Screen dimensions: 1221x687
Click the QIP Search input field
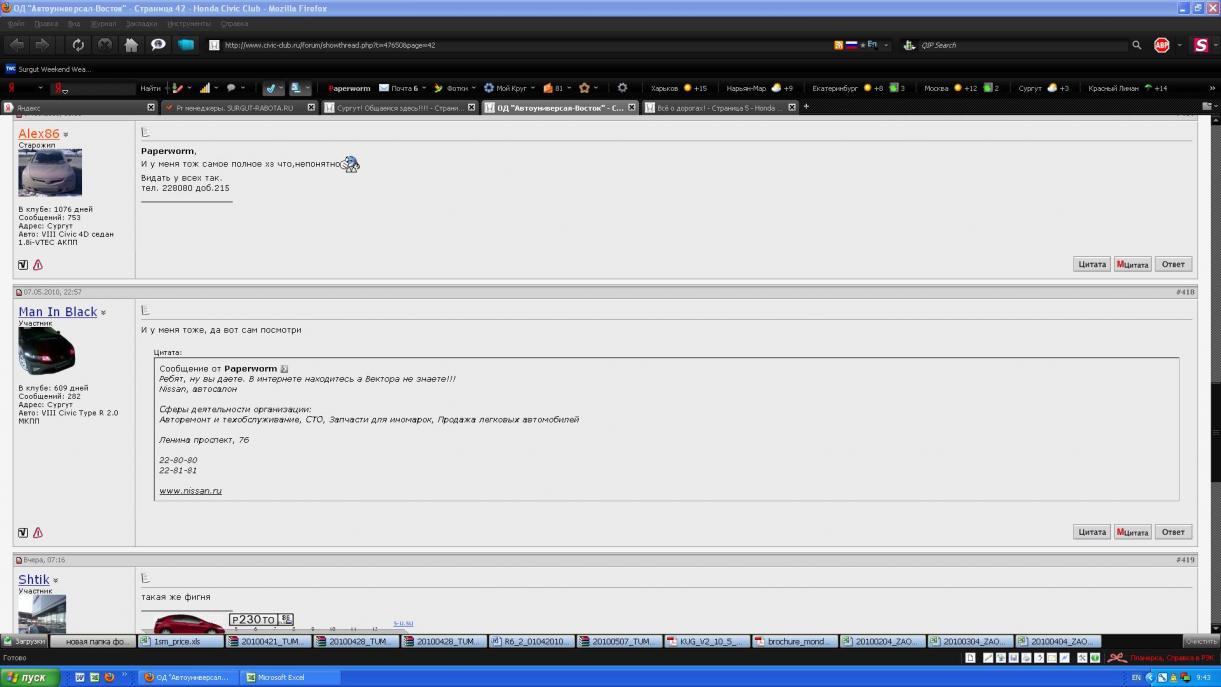coord(1020,45)
